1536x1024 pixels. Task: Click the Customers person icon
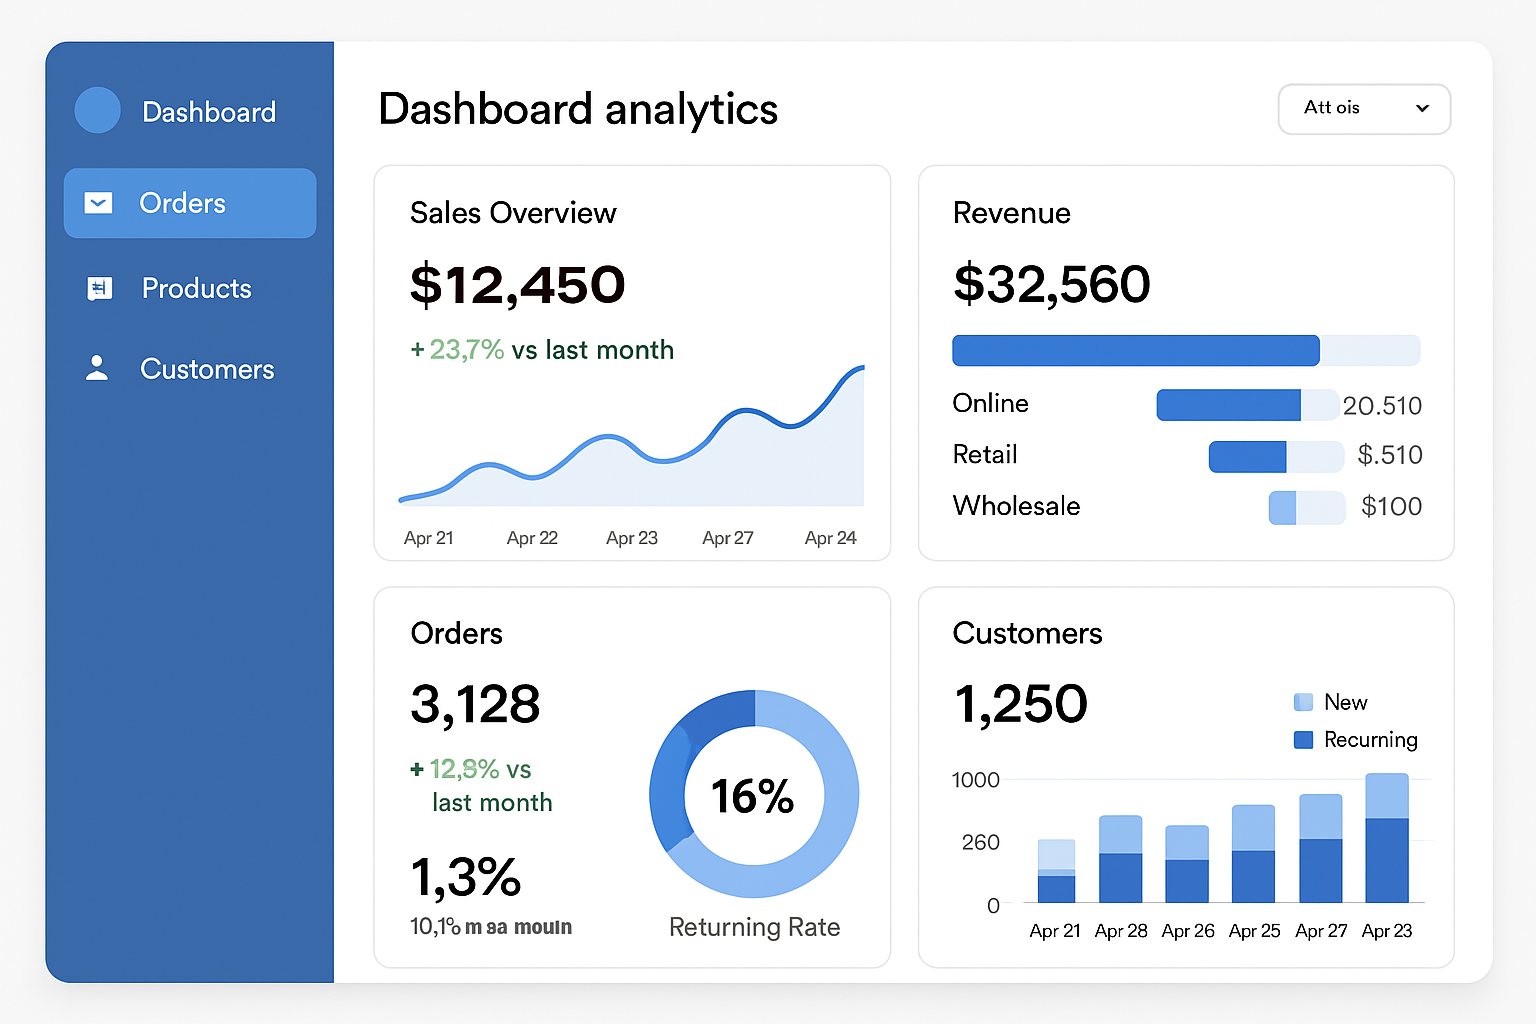point(97,368)
